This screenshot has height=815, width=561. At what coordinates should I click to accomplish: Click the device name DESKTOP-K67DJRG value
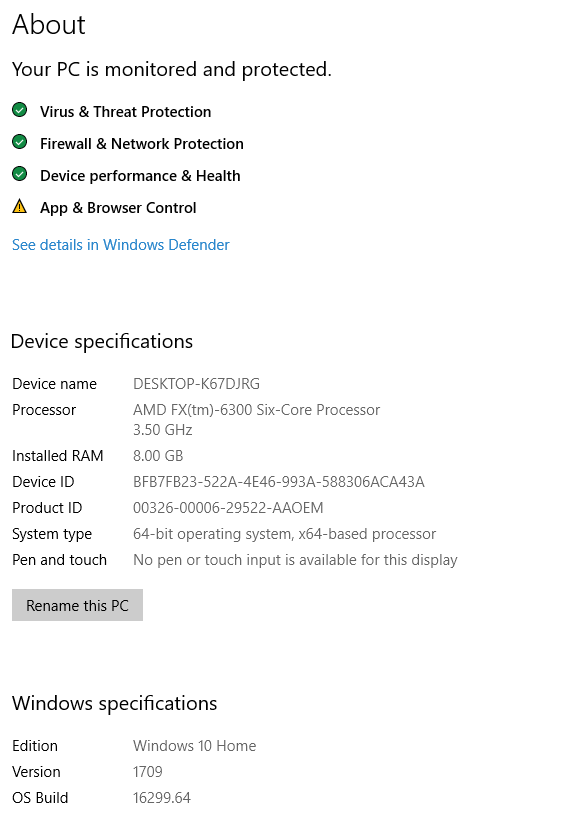click(x=197, y=384)
